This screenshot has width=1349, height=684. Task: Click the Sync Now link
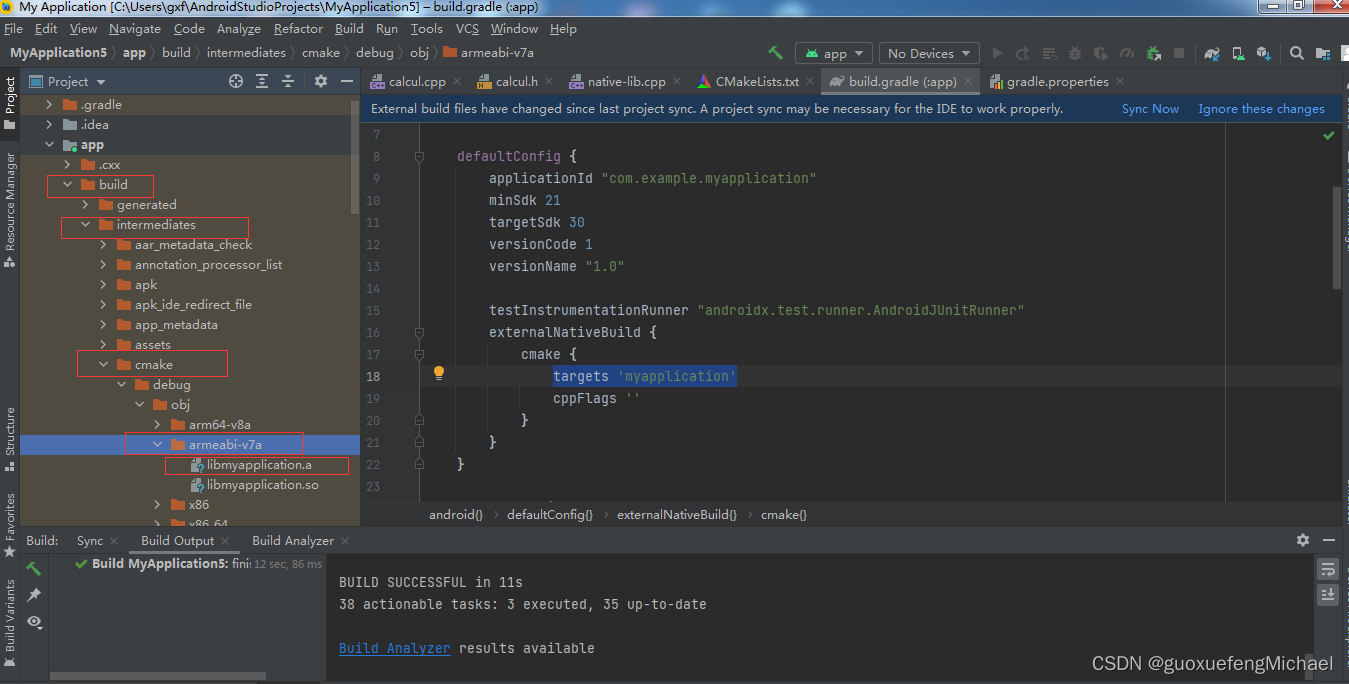coord(1149,108)
